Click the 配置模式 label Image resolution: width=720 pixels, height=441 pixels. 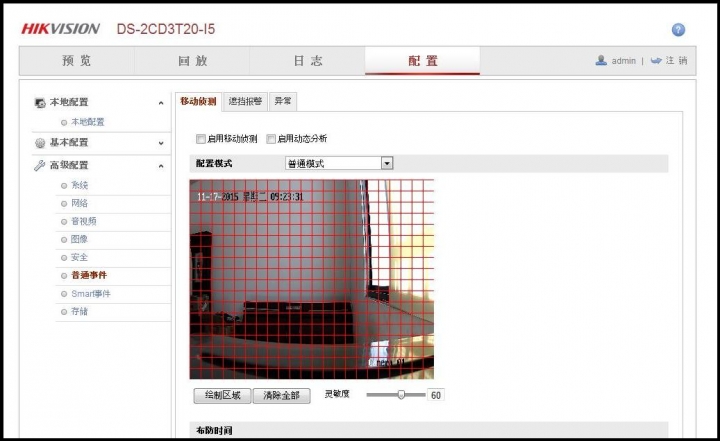214,163
